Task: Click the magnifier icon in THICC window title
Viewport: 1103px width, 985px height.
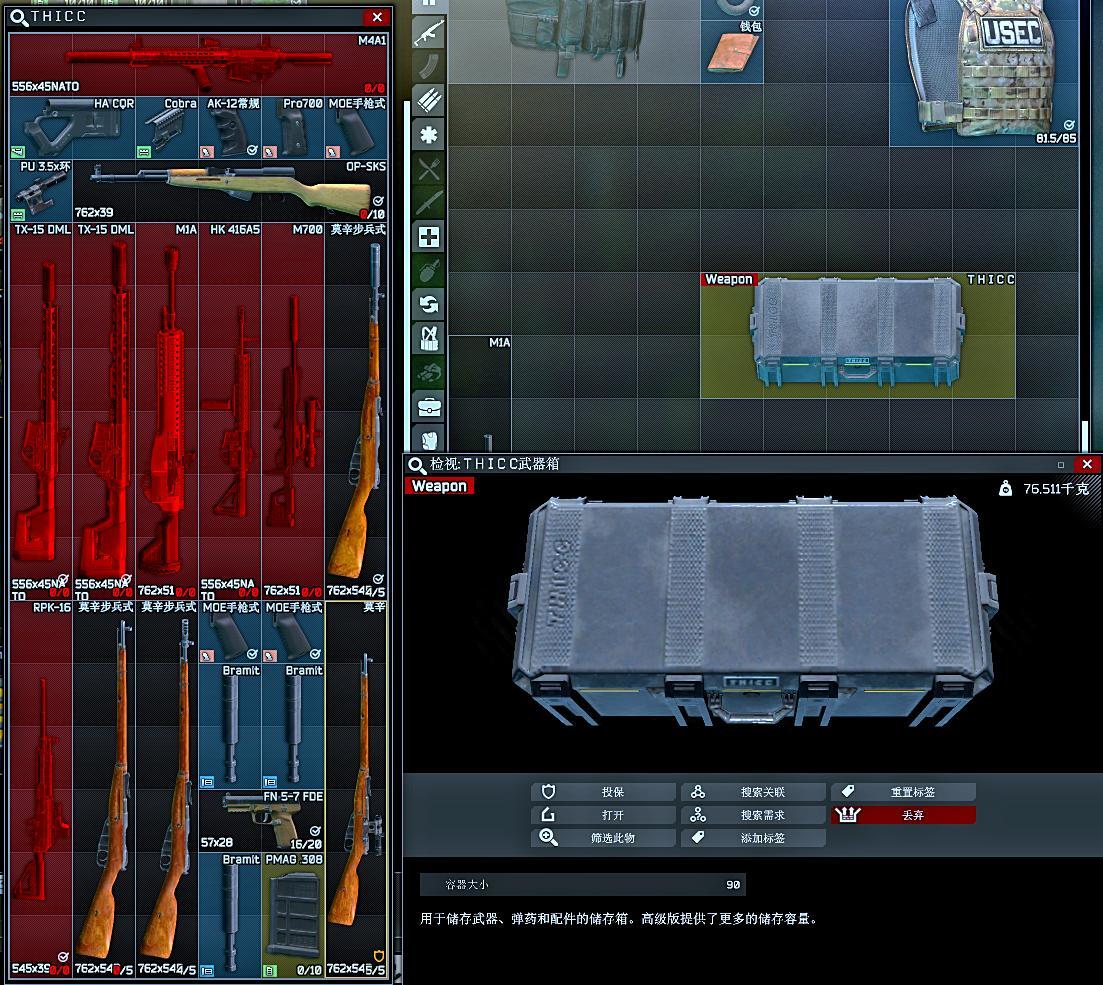Action: (19, 17)
